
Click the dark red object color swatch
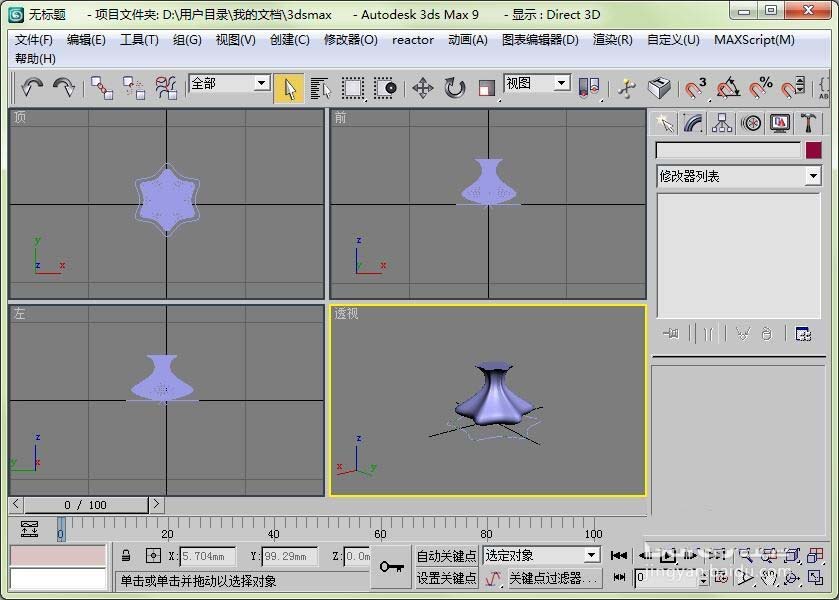[813, 150]
